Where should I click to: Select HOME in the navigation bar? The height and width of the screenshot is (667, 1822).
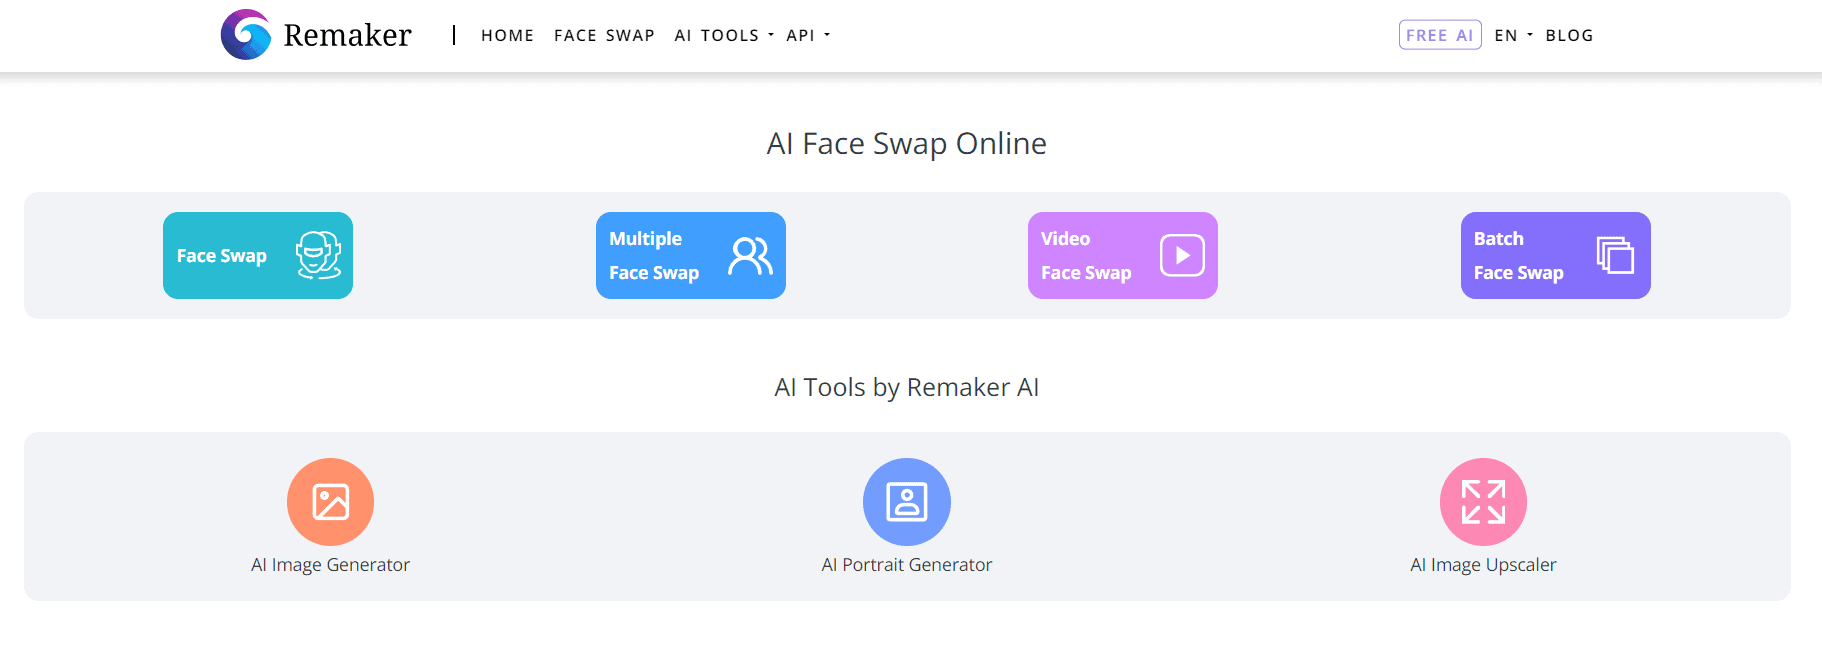point(507,35)
